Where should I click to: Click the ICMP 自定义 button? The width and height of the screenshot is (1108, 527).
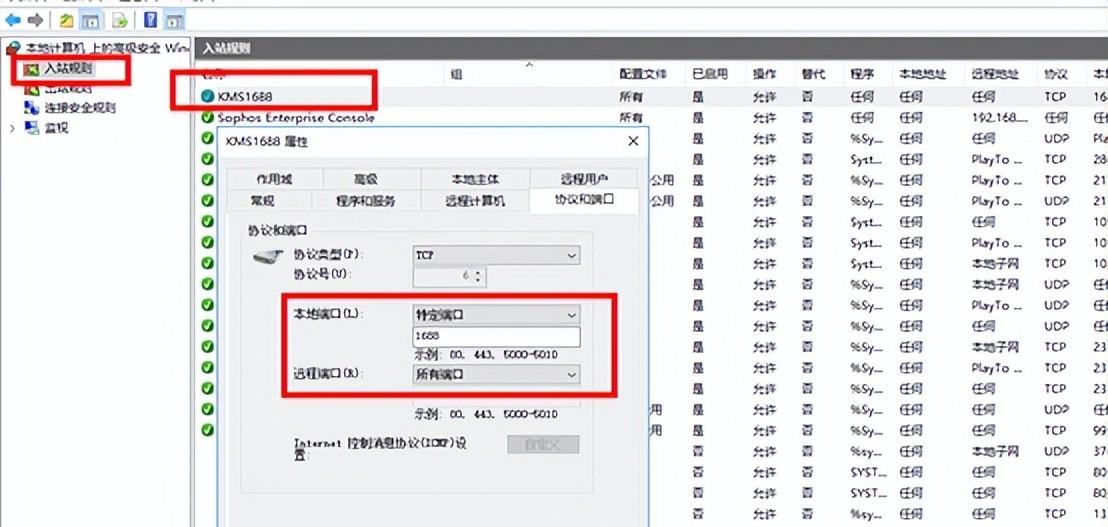543,444
